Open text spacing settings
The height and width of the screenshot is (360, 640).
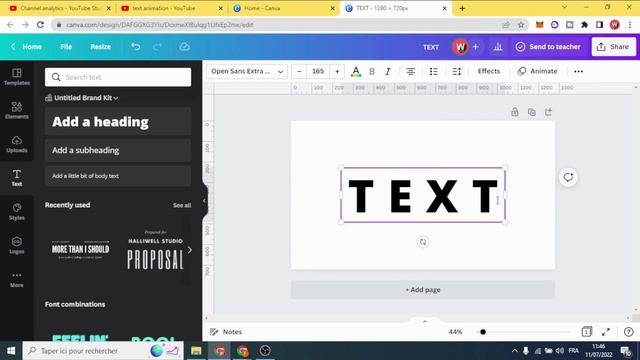tap(456, 71)
